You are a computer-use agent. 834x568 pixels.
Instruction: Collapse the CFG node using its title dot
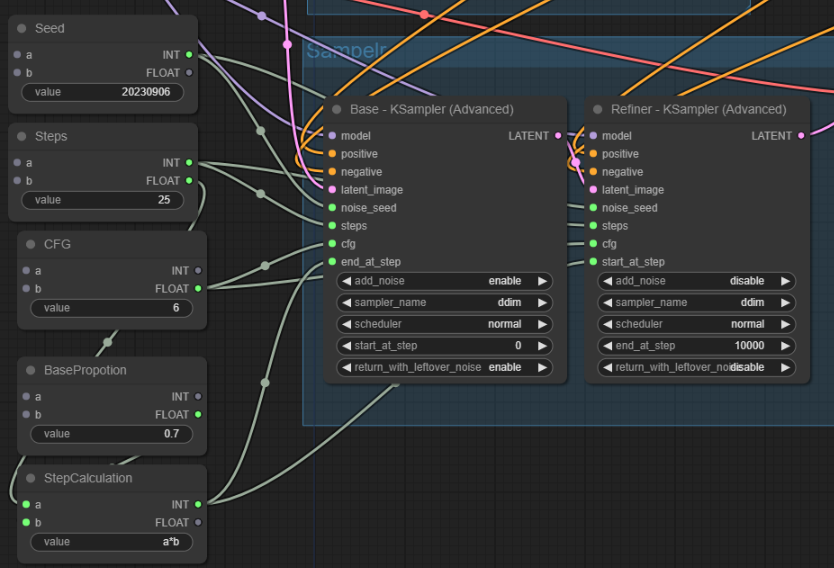pos(31,244)
